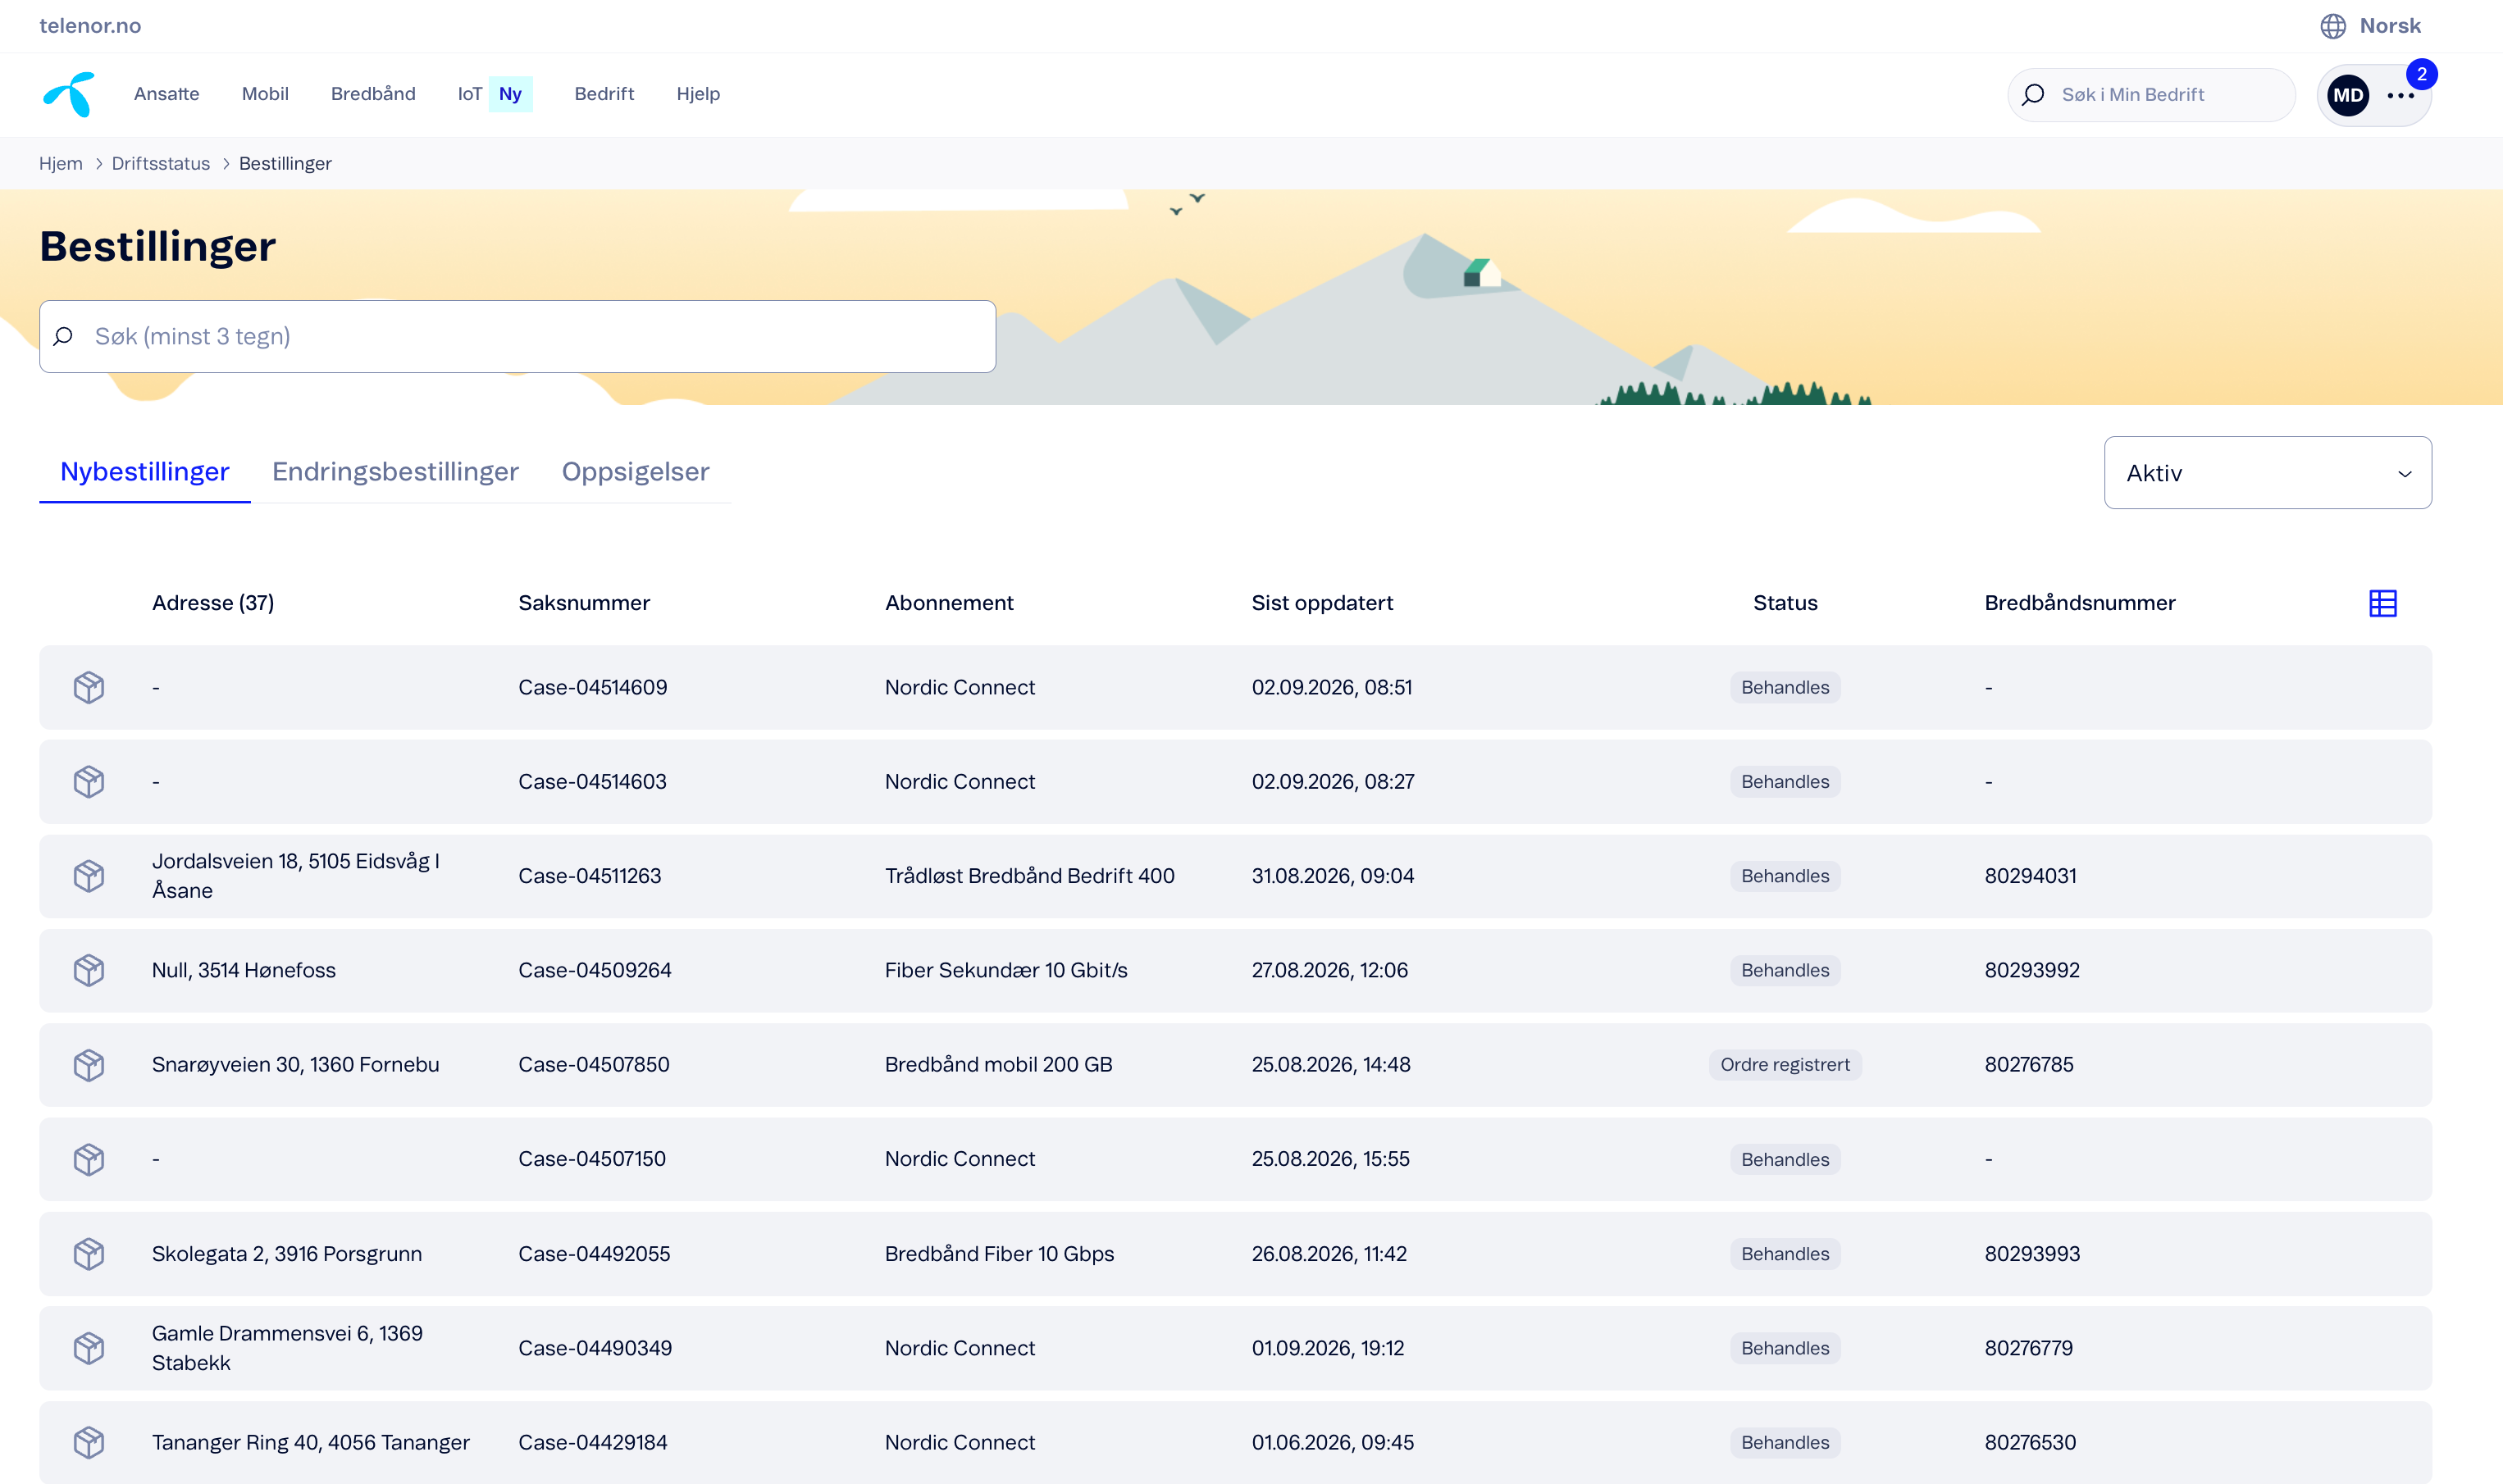
Task: Switch to the Endringsbestillinger tab
Action: click(x=395, y=471)
